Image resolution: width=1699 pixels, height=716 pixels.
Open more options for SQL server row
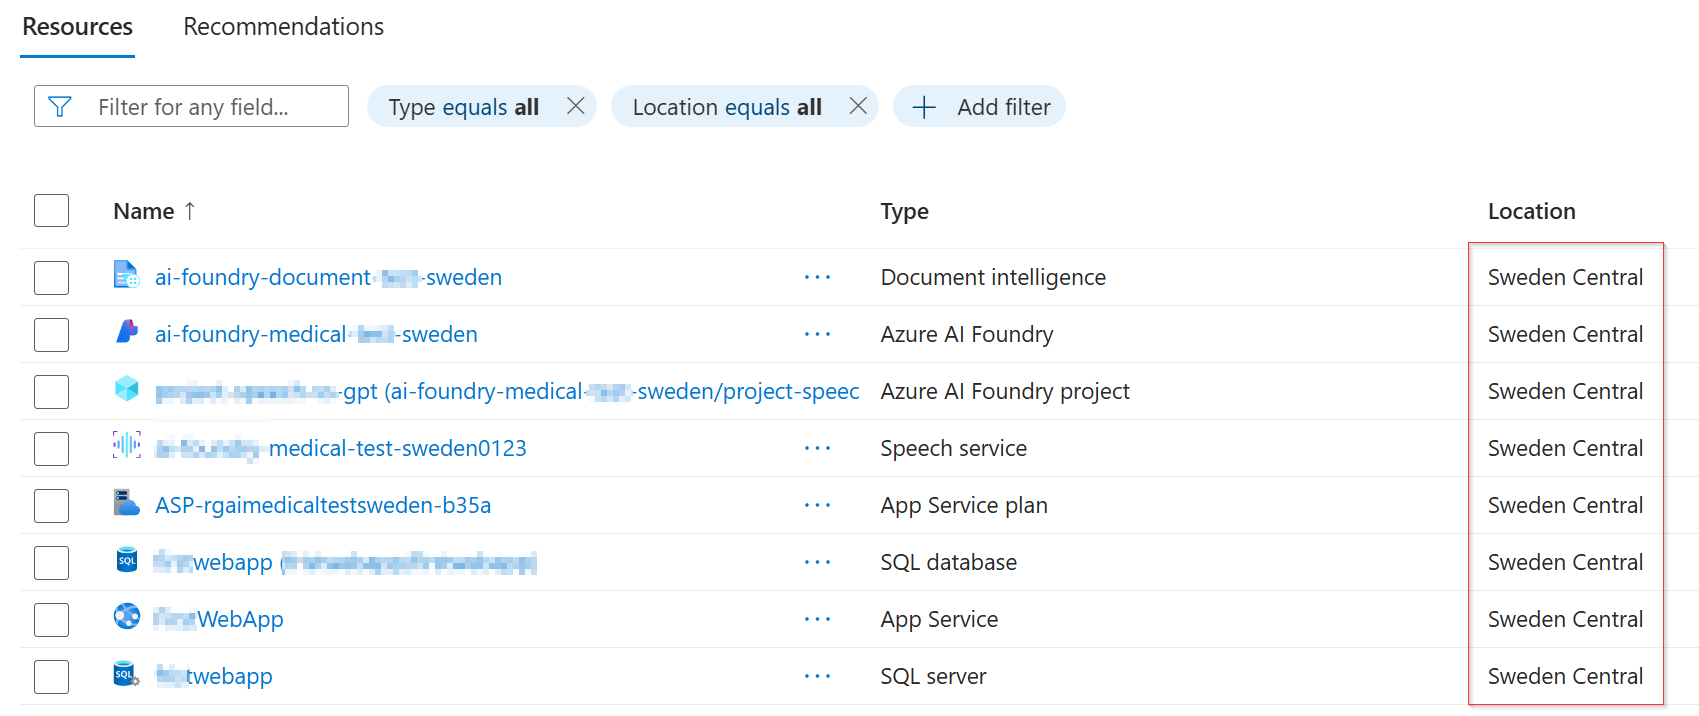pyautogui.click(x=817, y=676)
